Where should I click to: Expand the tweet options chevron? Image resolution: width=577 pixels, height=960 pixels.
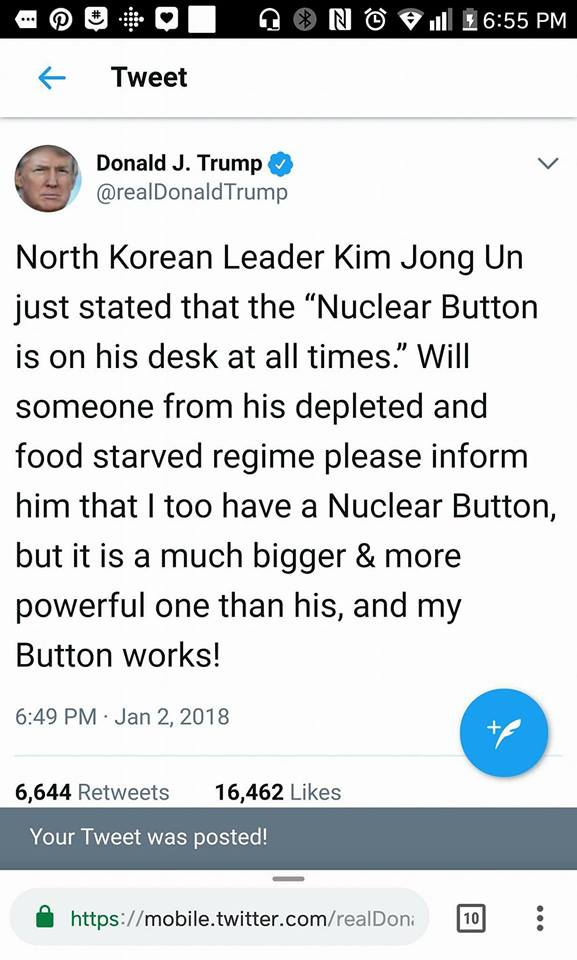(x=547, y=163)
